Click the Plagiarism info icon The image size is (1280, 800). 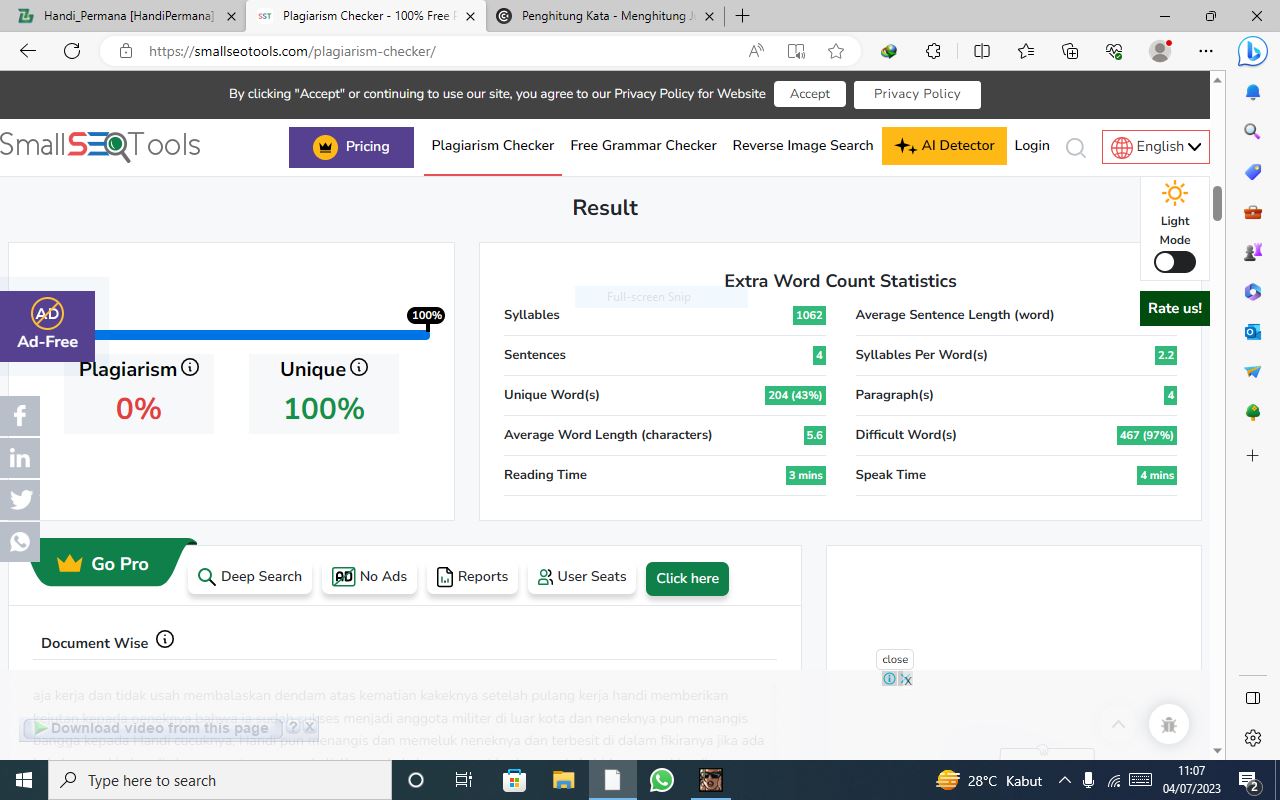click(x=190, y=367)
